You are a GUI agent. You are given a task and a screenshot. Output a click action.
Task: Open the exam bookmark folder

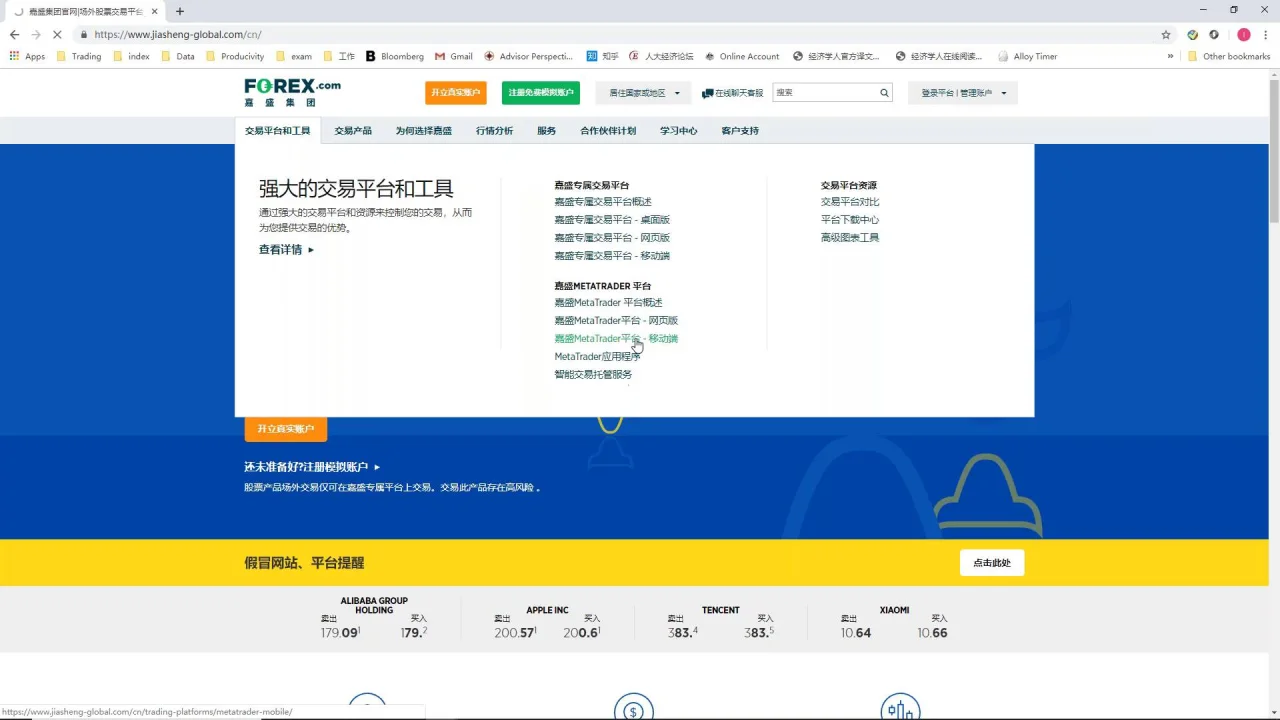pyautogui.click(x=294, y=56)
